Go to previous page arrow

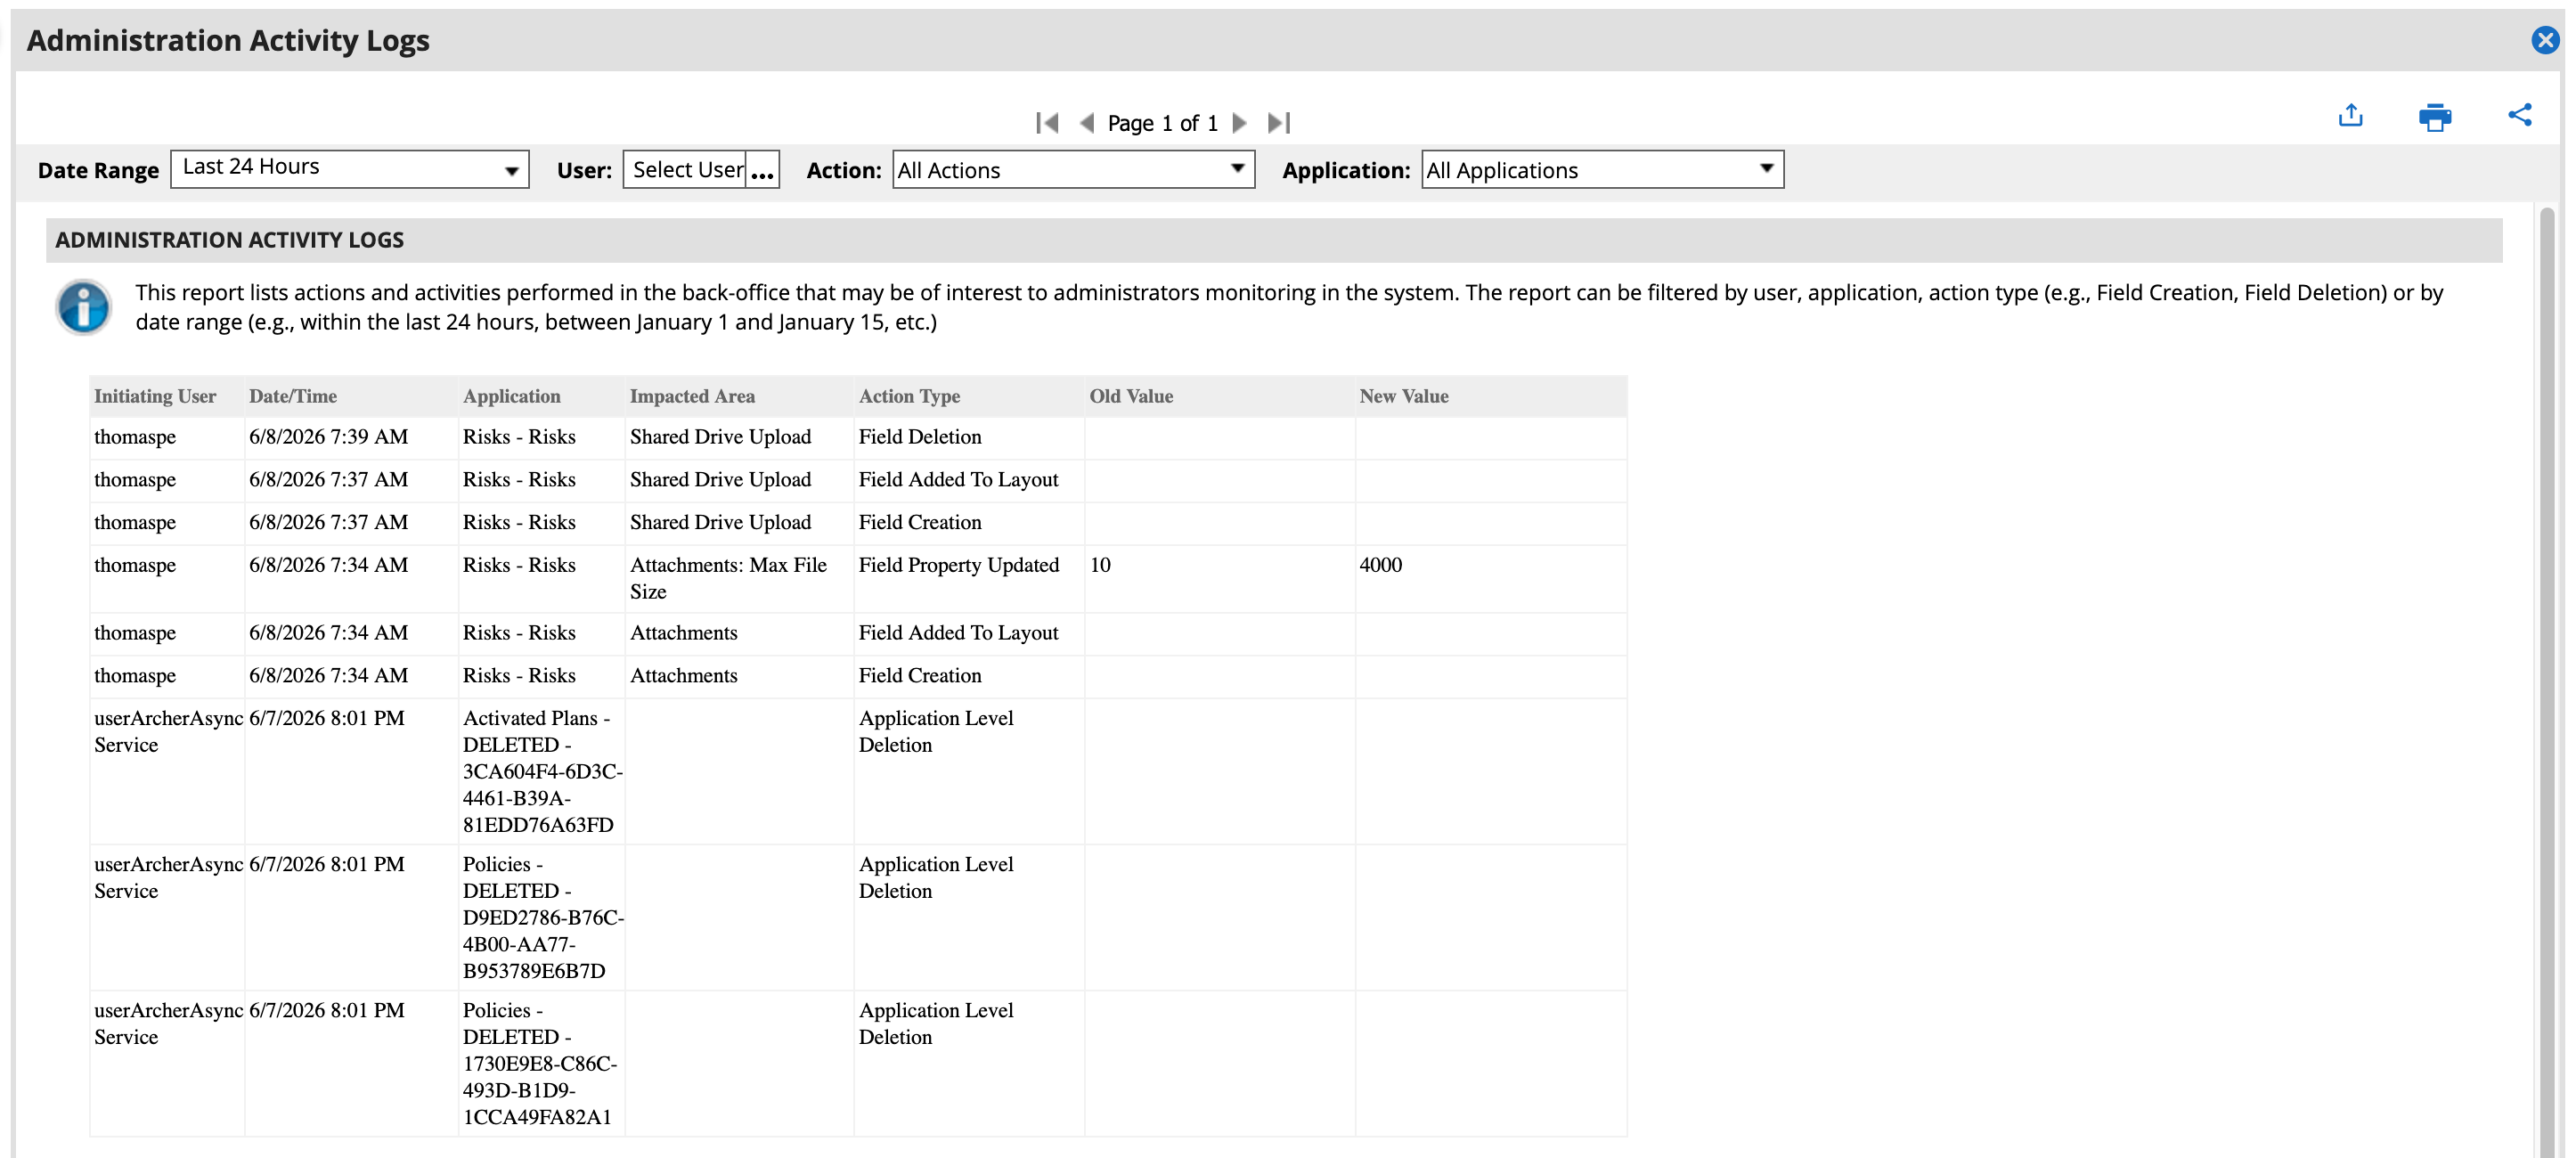coord(1087,123)
